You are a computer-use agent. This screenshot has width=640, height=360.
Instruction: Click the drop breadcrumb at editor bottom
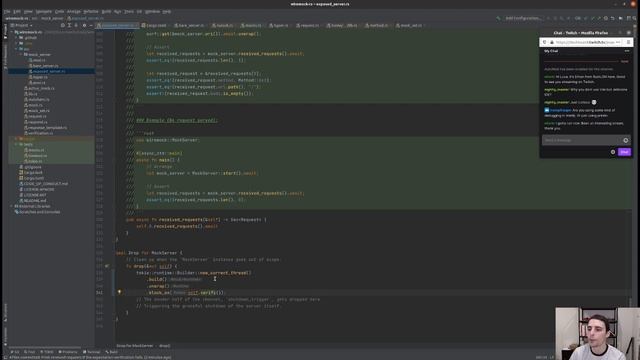(x=164, y=346)
